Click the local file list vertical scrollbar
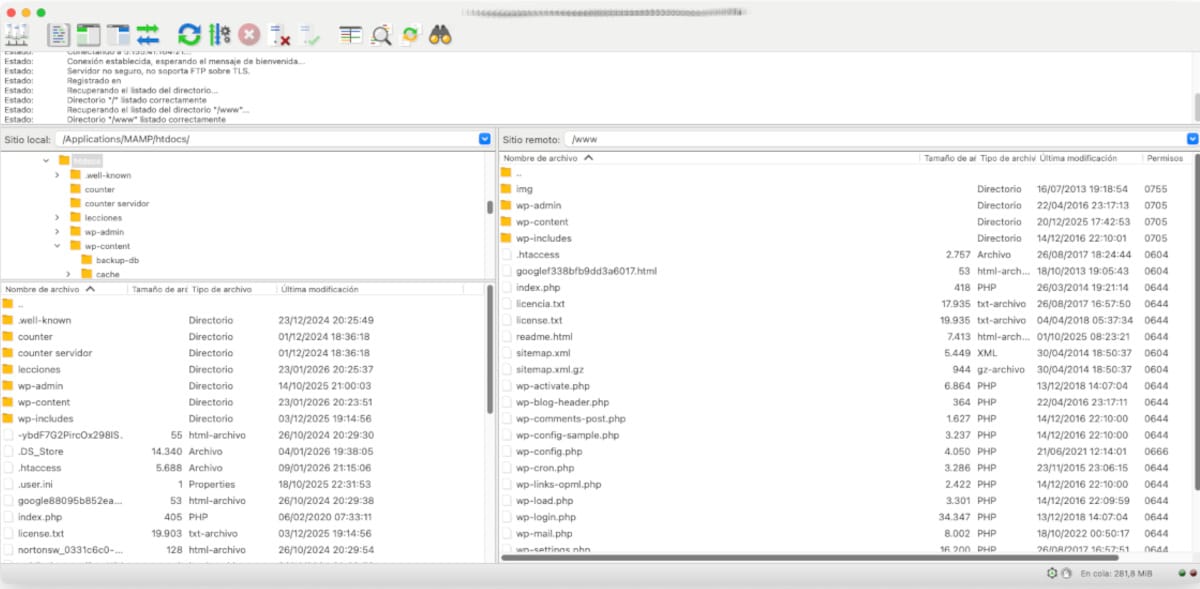The height and width of the screenshot is (589, 1200). 490,350
